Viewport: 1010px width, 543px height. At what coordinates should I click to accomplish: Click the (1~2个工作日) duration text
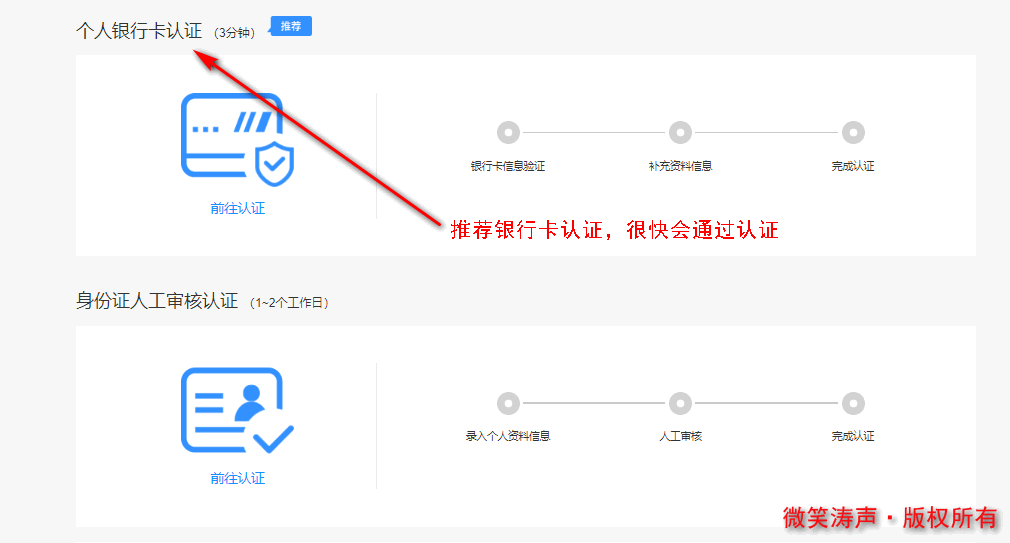(x=289, y=303)
